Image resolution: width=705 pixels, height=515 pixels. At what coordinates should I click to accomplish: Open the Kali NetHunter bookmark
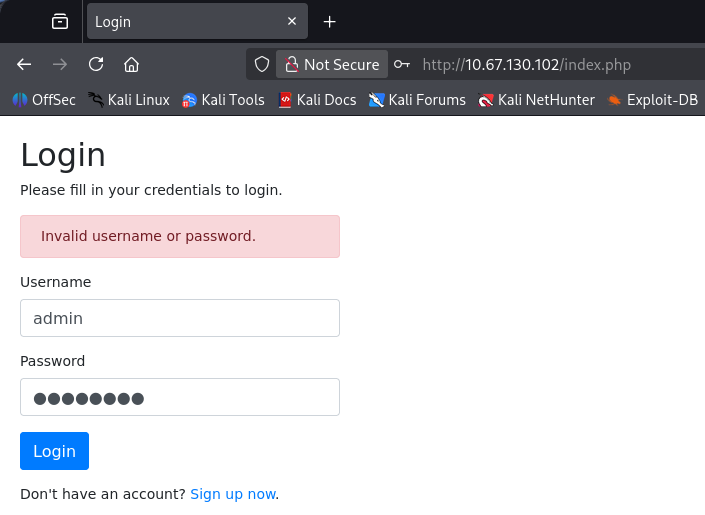tap(536, 99)
